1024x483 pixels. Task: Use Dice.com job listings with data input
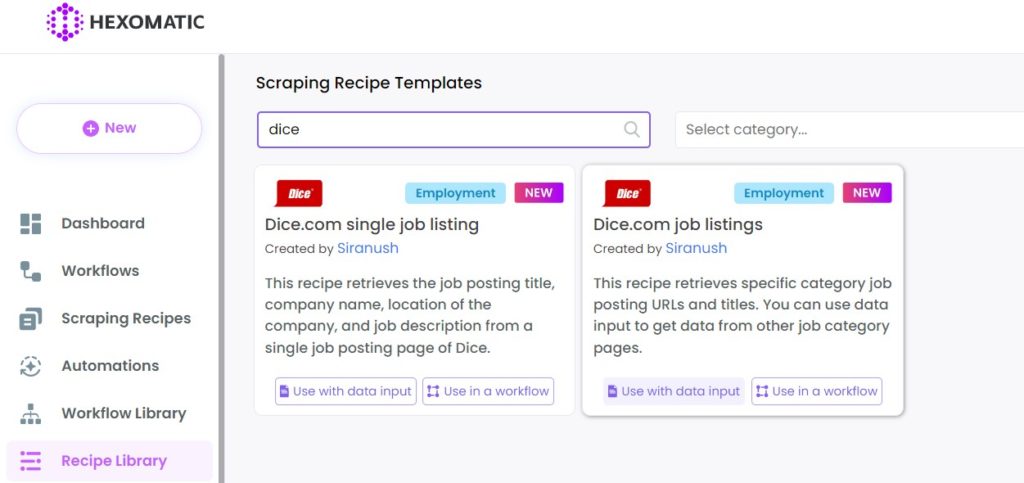click(x=674, y=391)
